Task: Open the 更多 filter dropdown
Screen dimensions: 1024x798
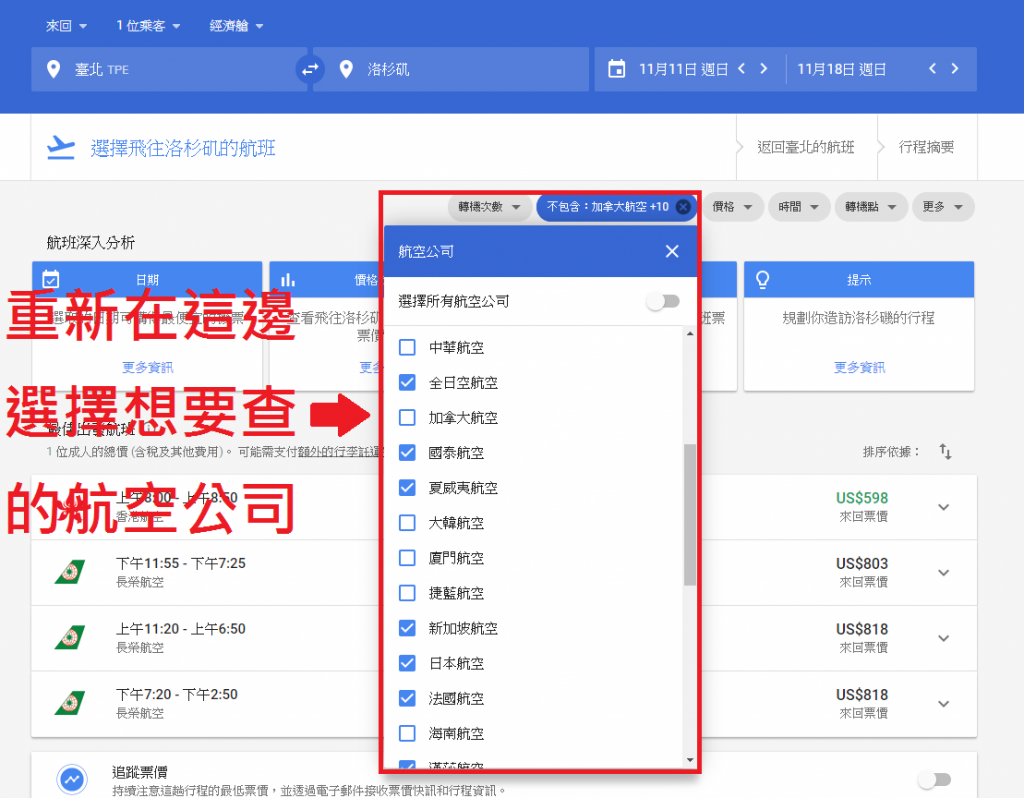Action: pos(943,207)
